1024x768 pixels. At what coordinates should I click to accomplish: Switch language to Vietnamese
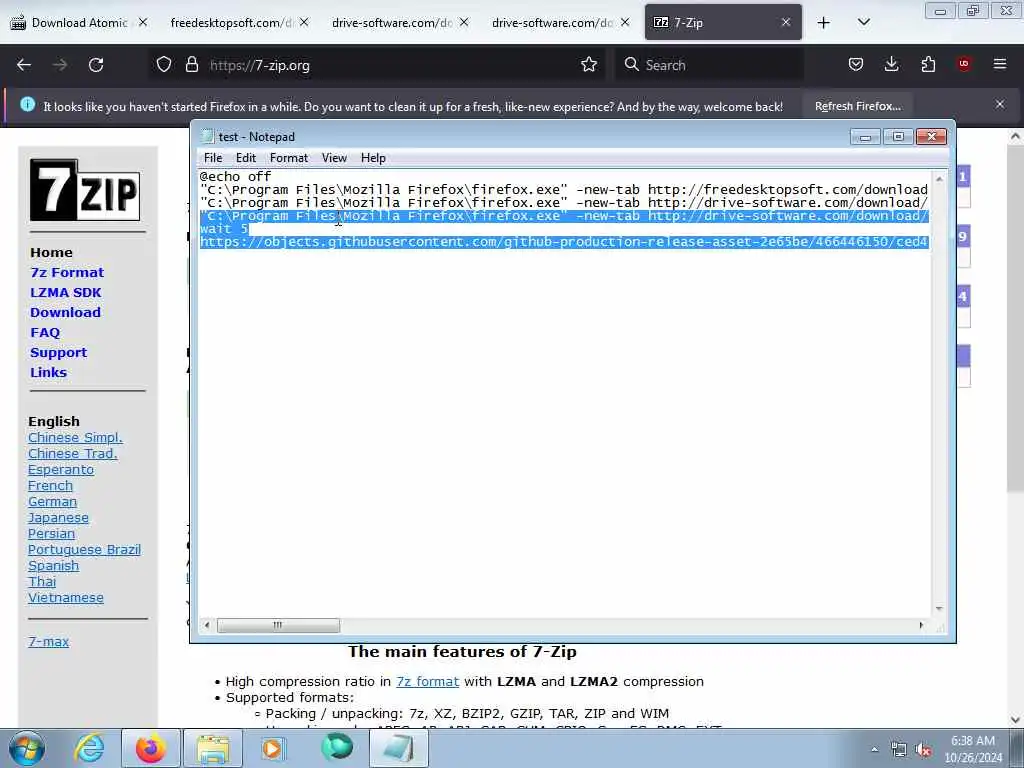[x=65, y=598]
